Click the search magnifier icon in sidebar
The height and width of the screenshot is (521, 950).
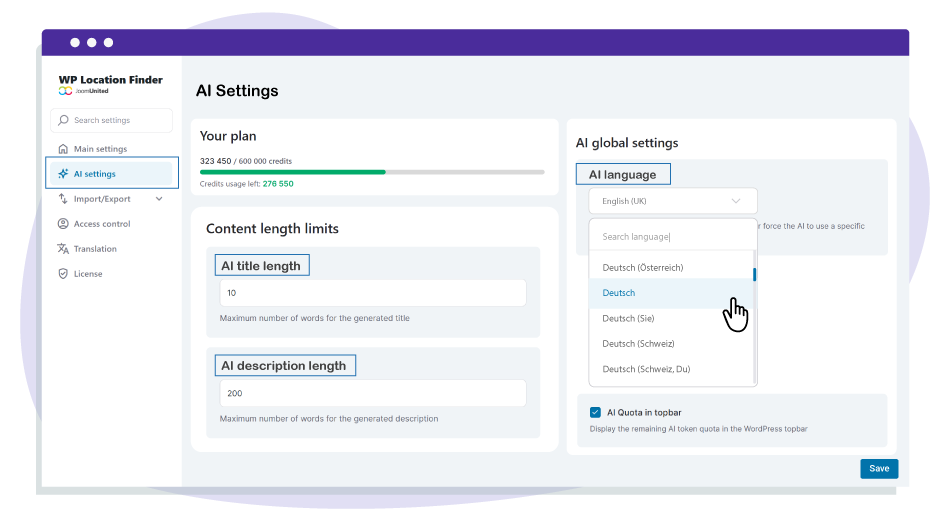click(x=64, y=121)
